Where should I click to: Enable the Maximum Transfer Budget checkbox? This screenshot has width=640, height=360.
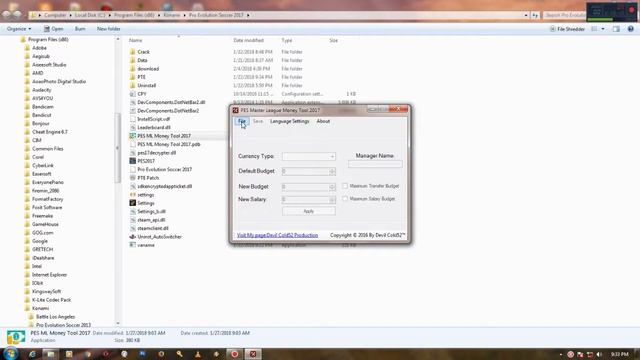pyautogui.click(x=345, y=186)
